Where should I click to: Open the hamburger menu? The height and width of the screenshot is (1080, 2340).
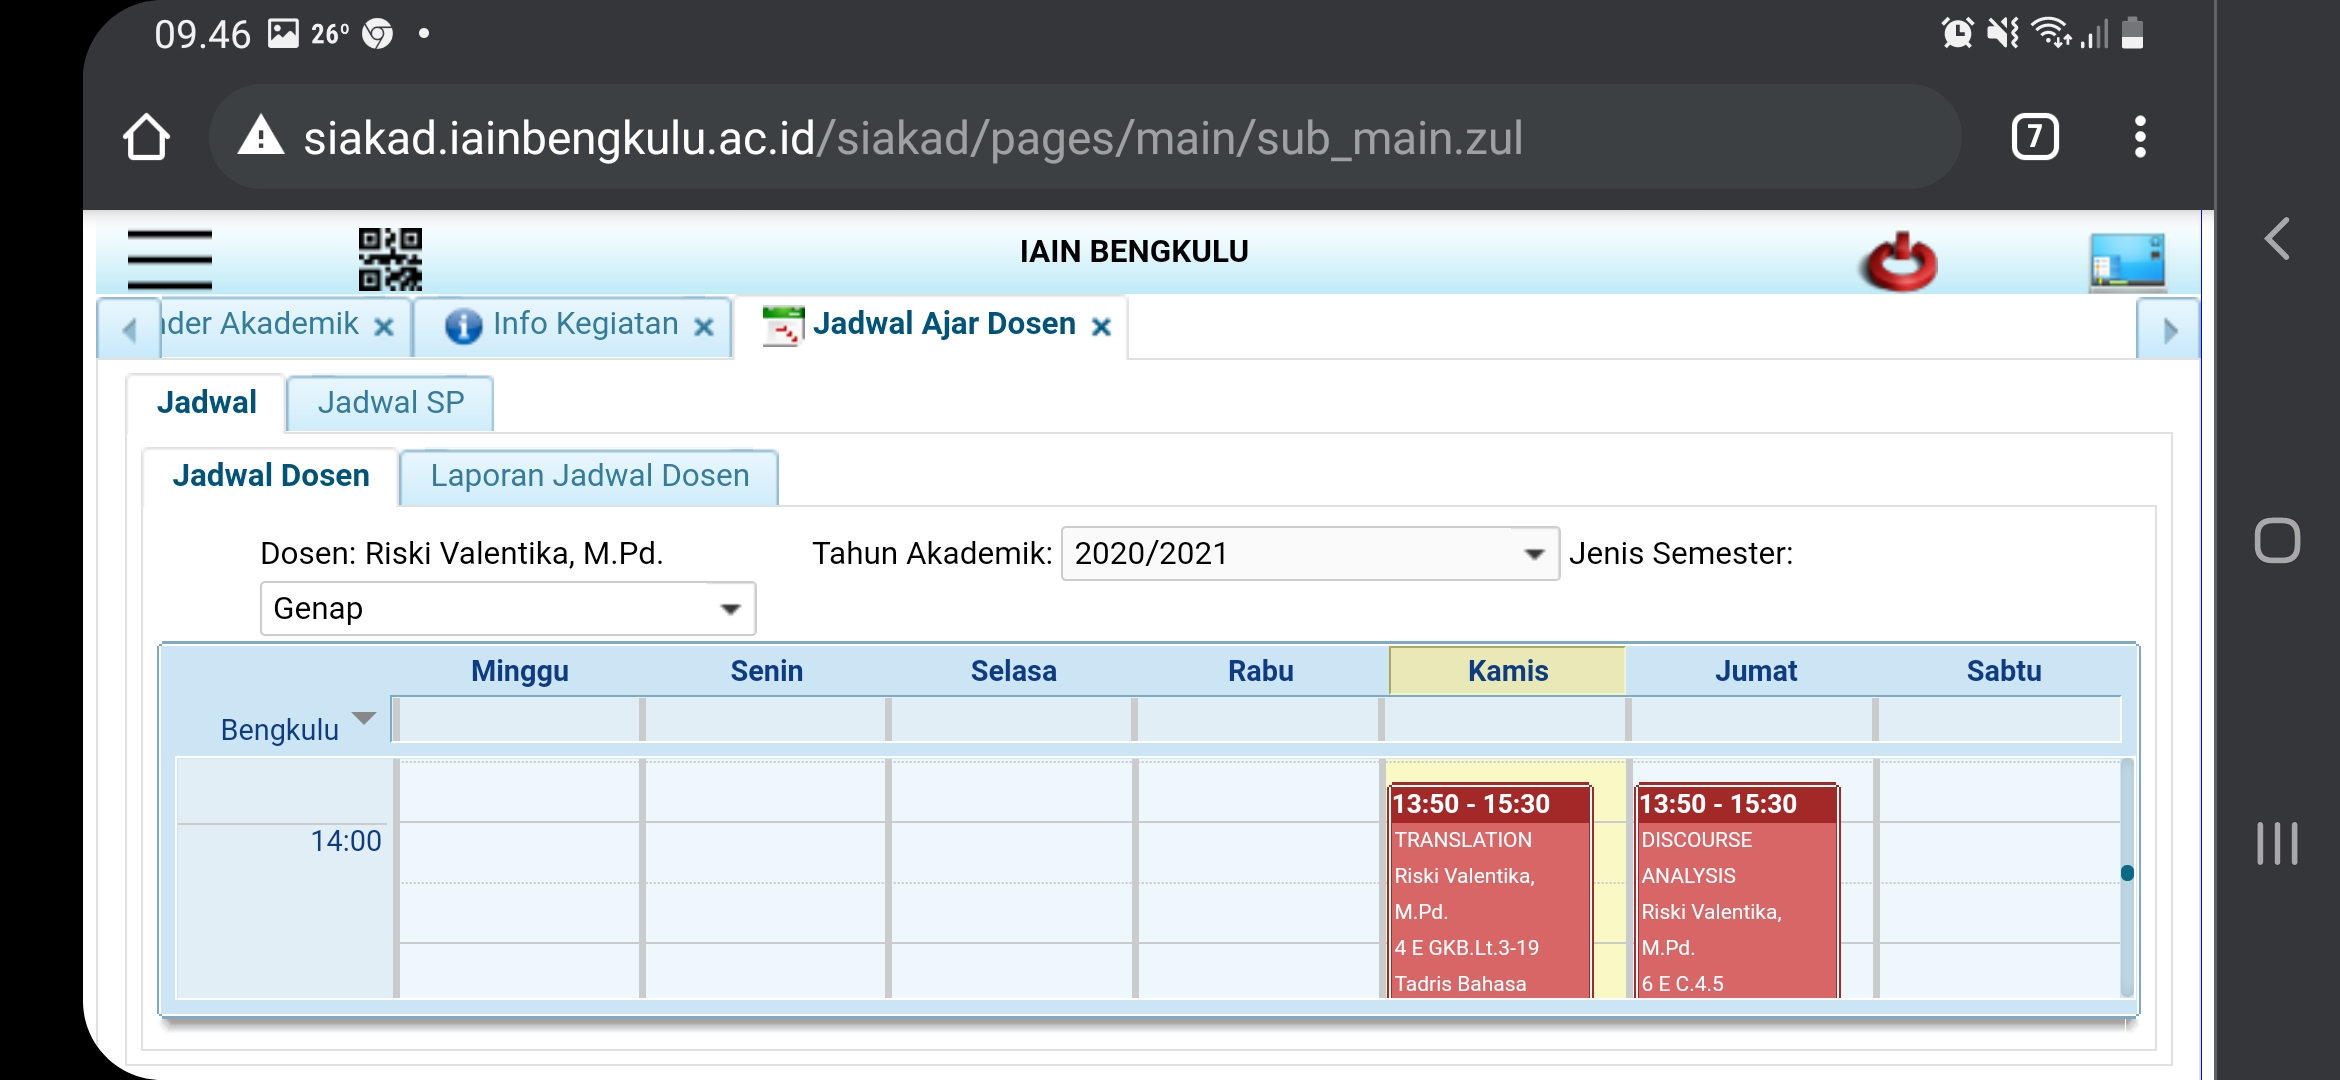click(x=169, y=259)
